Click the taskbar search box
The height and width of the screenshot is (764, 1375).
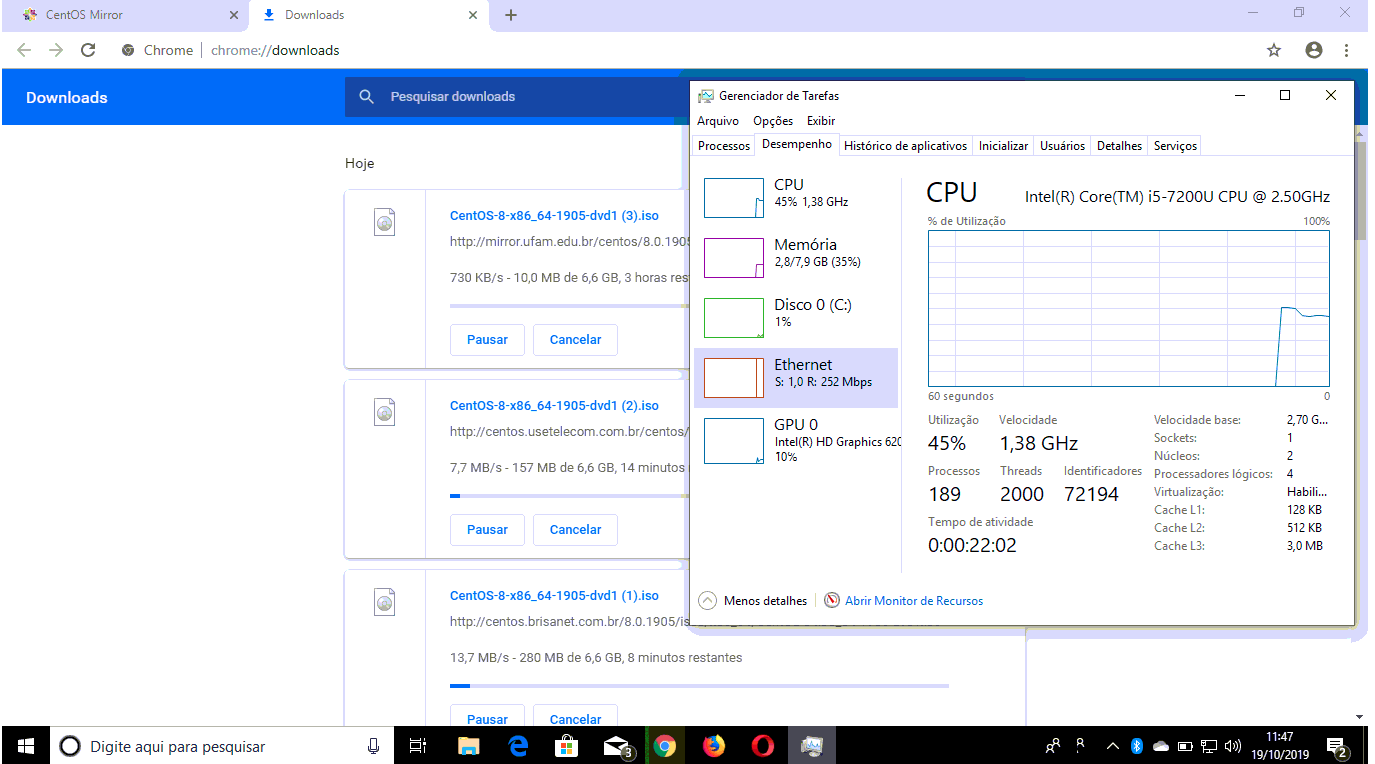pyautogui.click(x=222, y=746)
